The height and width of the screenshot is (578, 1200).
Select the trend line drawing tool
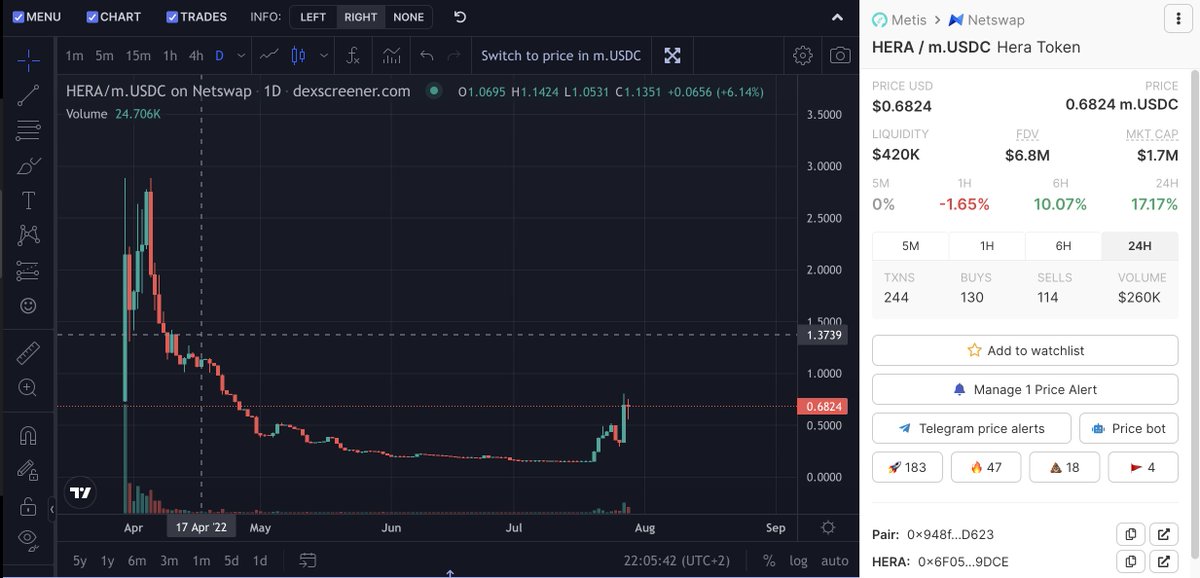tap(28, 95)
